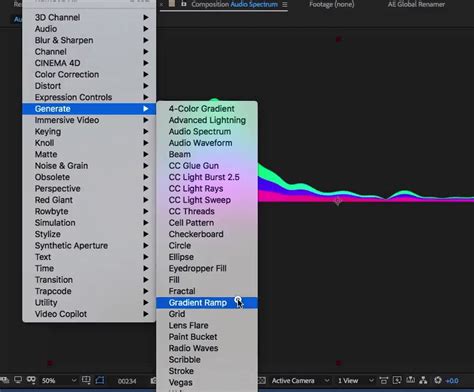Screen dimensions: 474x392
Task: Apply the Checkerboard effect
Action: (x=207, y=234)
